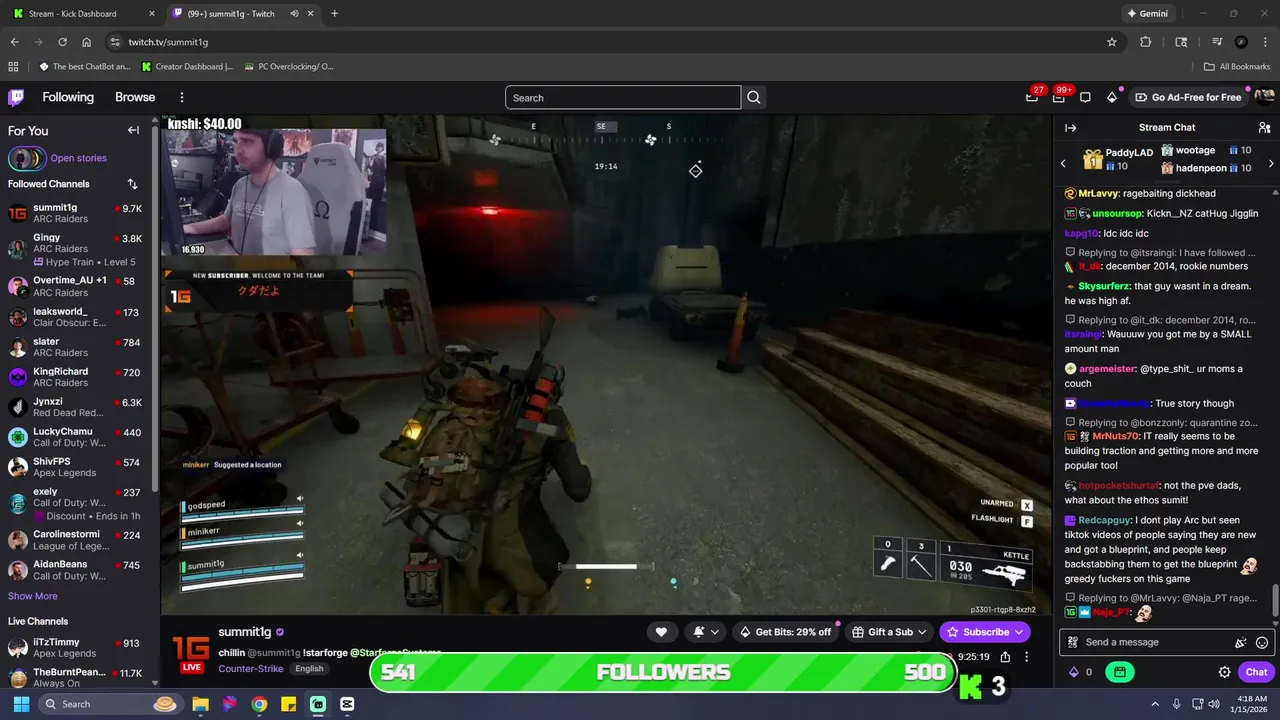1280x720 pixels.
Task: Click the magnifier search button
Action: click(x=754, y=97)
